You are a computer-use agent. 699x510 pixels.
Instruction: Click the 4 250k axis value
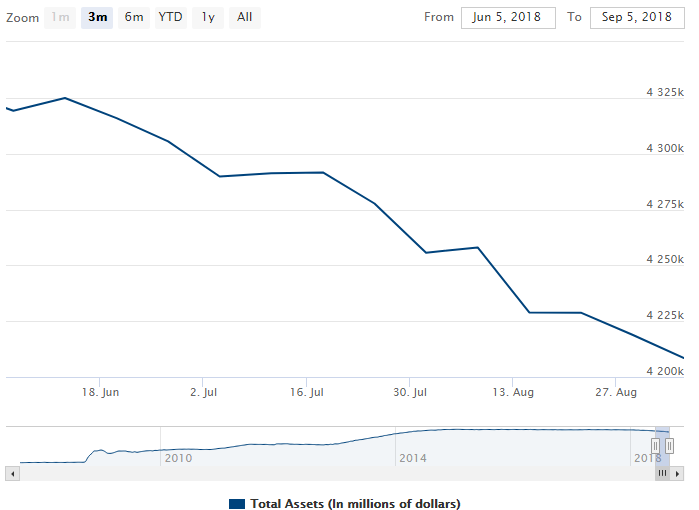(x=665, y=259)
